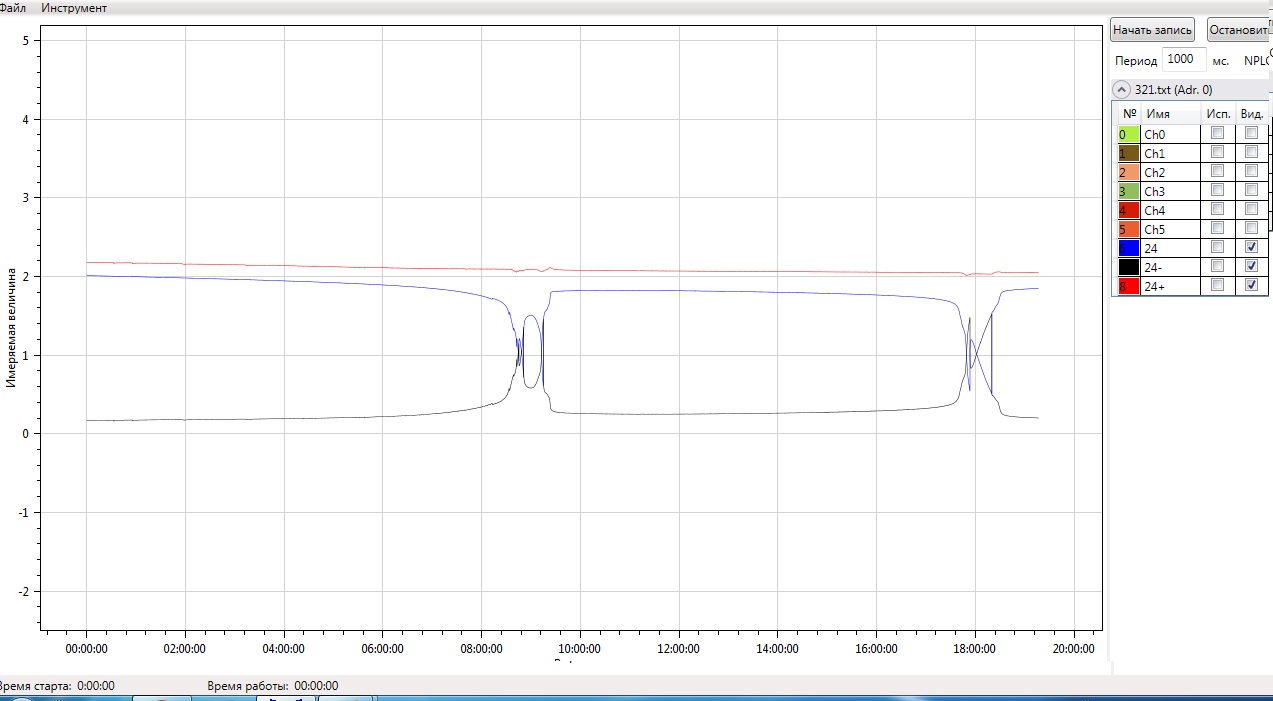Click the brown Ch1 color swatch
Image resolution: width=1273 pixels, height=701 pixels.
(x=1128, y=153)
